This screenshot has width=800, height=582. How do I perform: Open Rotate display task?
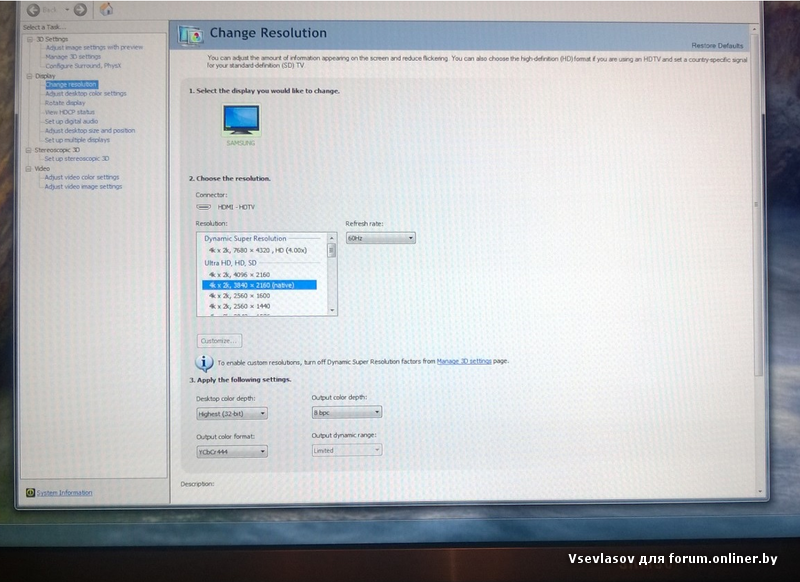pyautogui.click(x=65, y=103)
